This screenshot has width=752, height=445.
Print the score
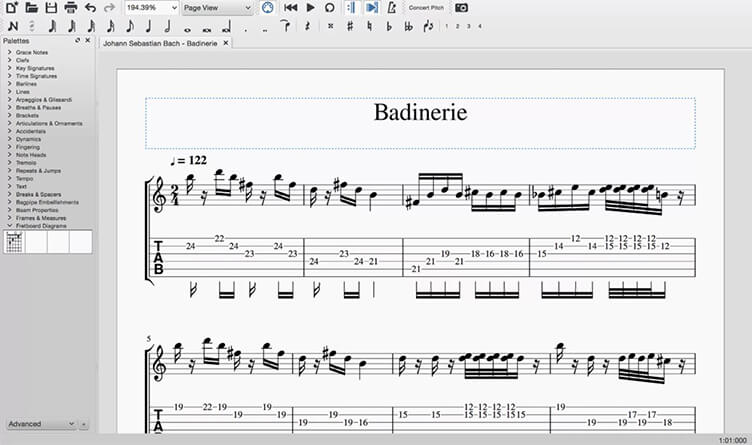tap(70, 8)
